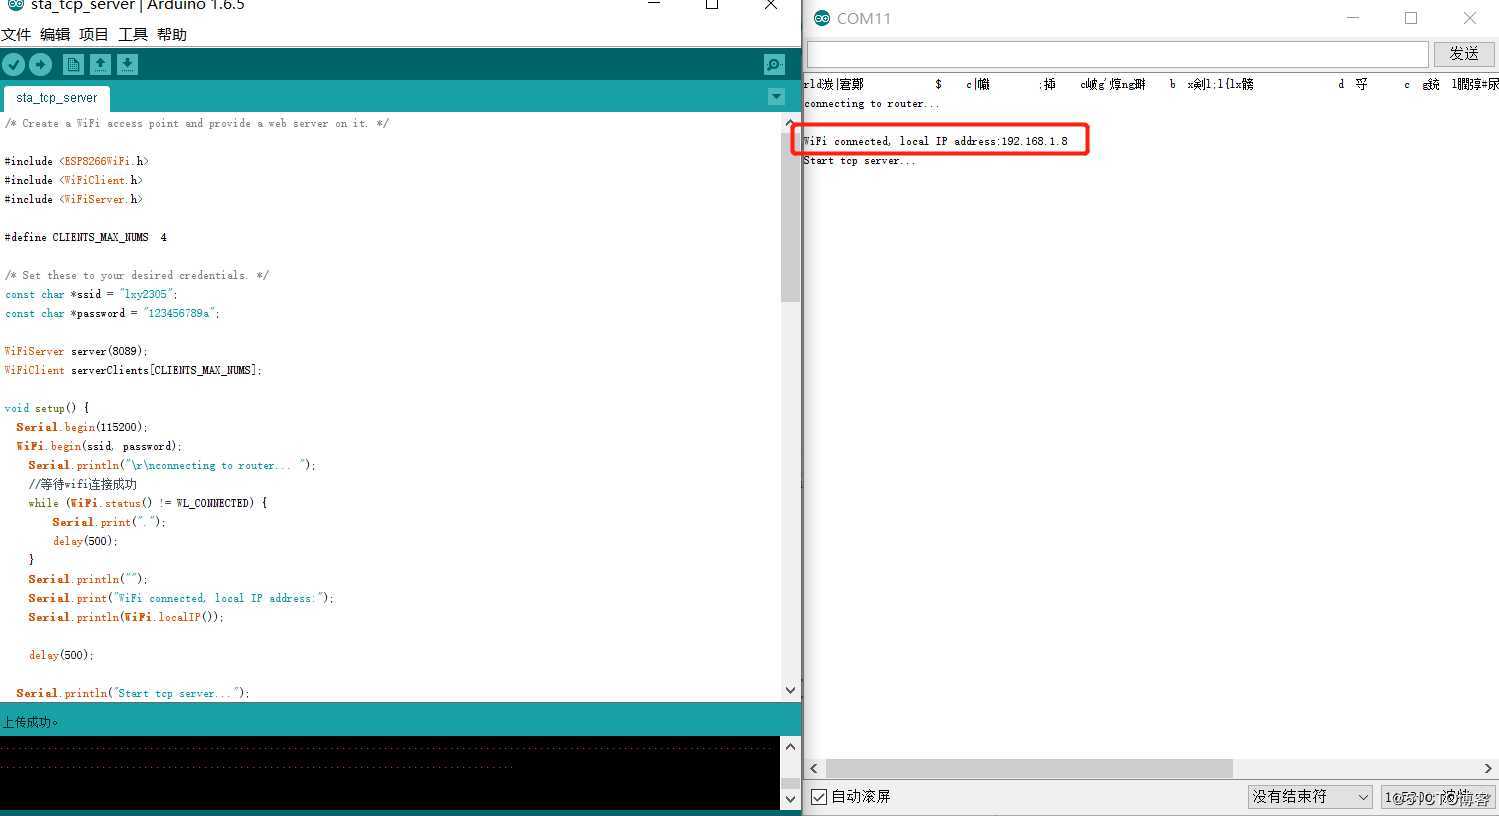Toggle the 自动滚屏 autoscroll checkbox
The image size is (1499, 816).
tap(819, 797)
